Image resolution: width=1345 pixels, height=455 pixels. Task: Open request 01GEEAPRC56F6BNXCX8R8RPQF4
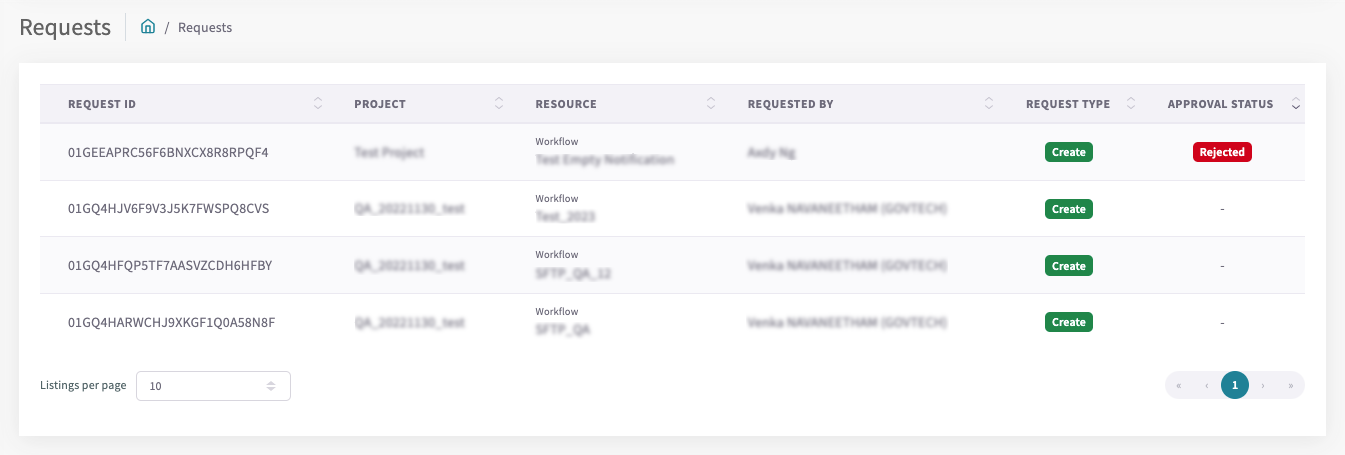[168, 153]
